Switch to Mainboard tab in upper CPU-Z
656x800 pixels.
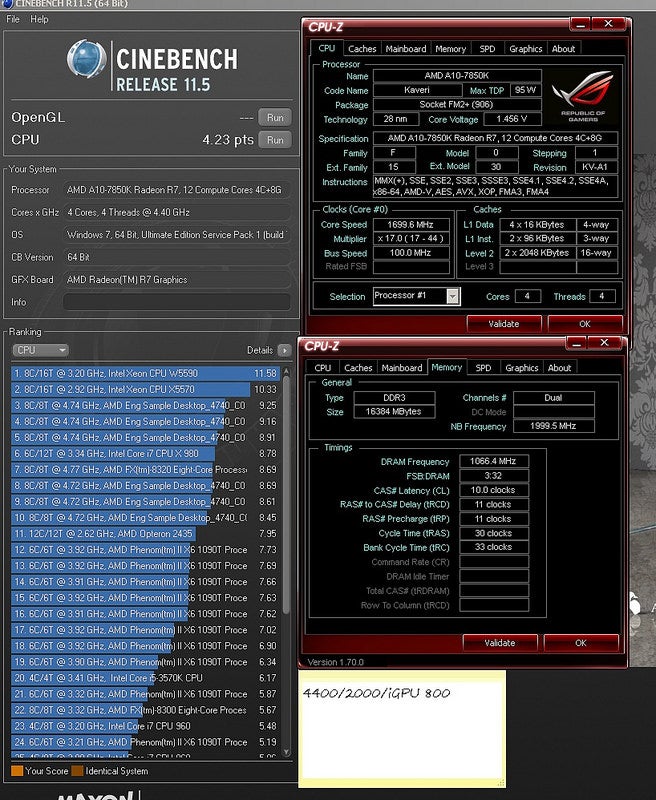coord(405,48)
